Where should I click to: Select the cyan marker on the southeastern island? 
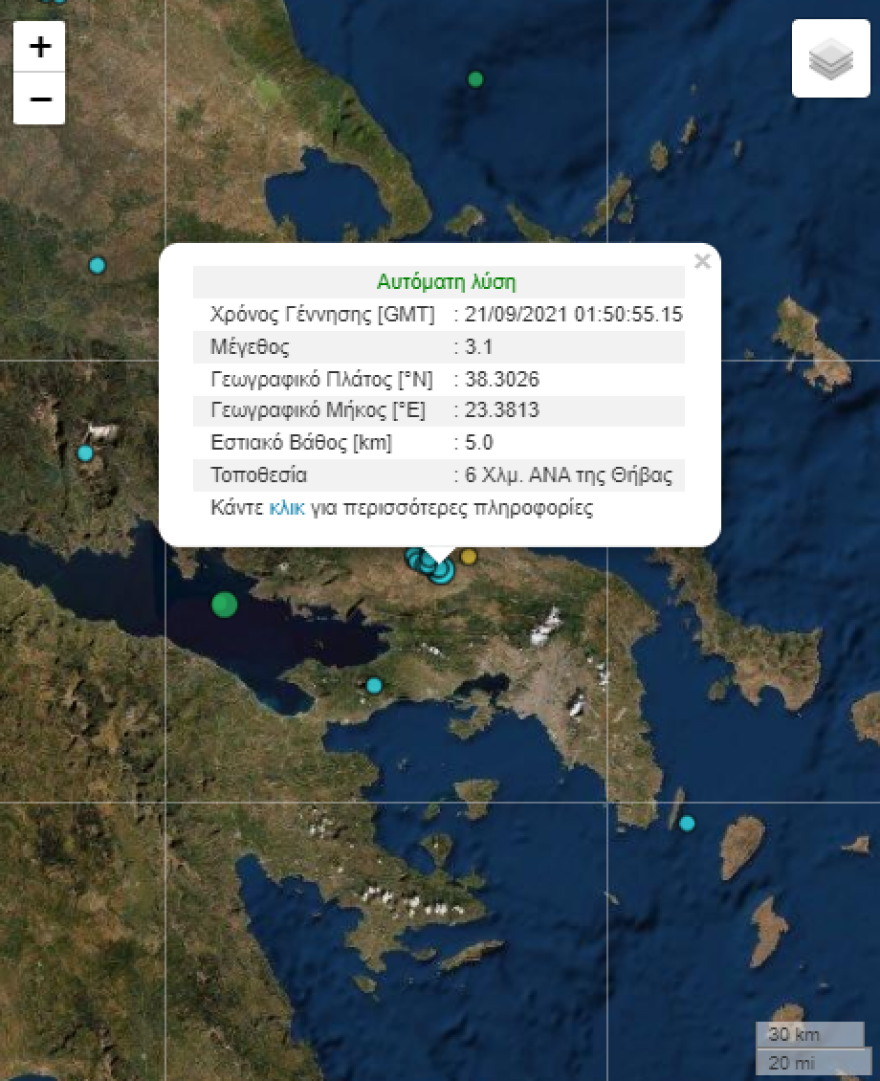tap(686, 824)
